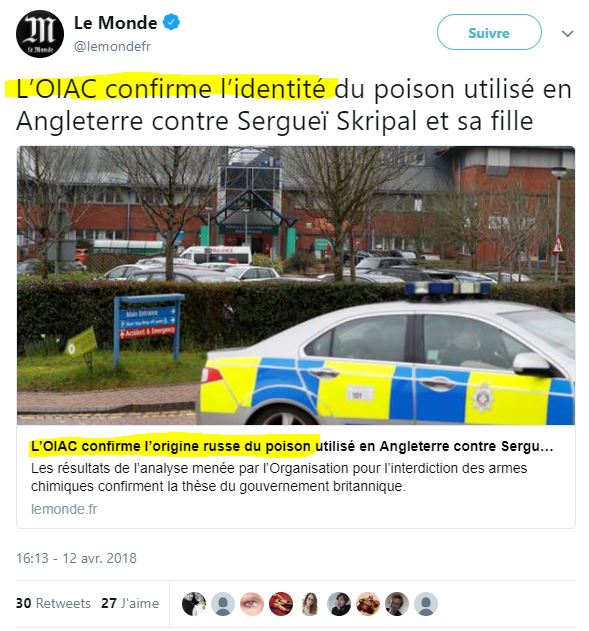Open the red shoes avatar
This screenshot has width=589, height=631.
281,604
